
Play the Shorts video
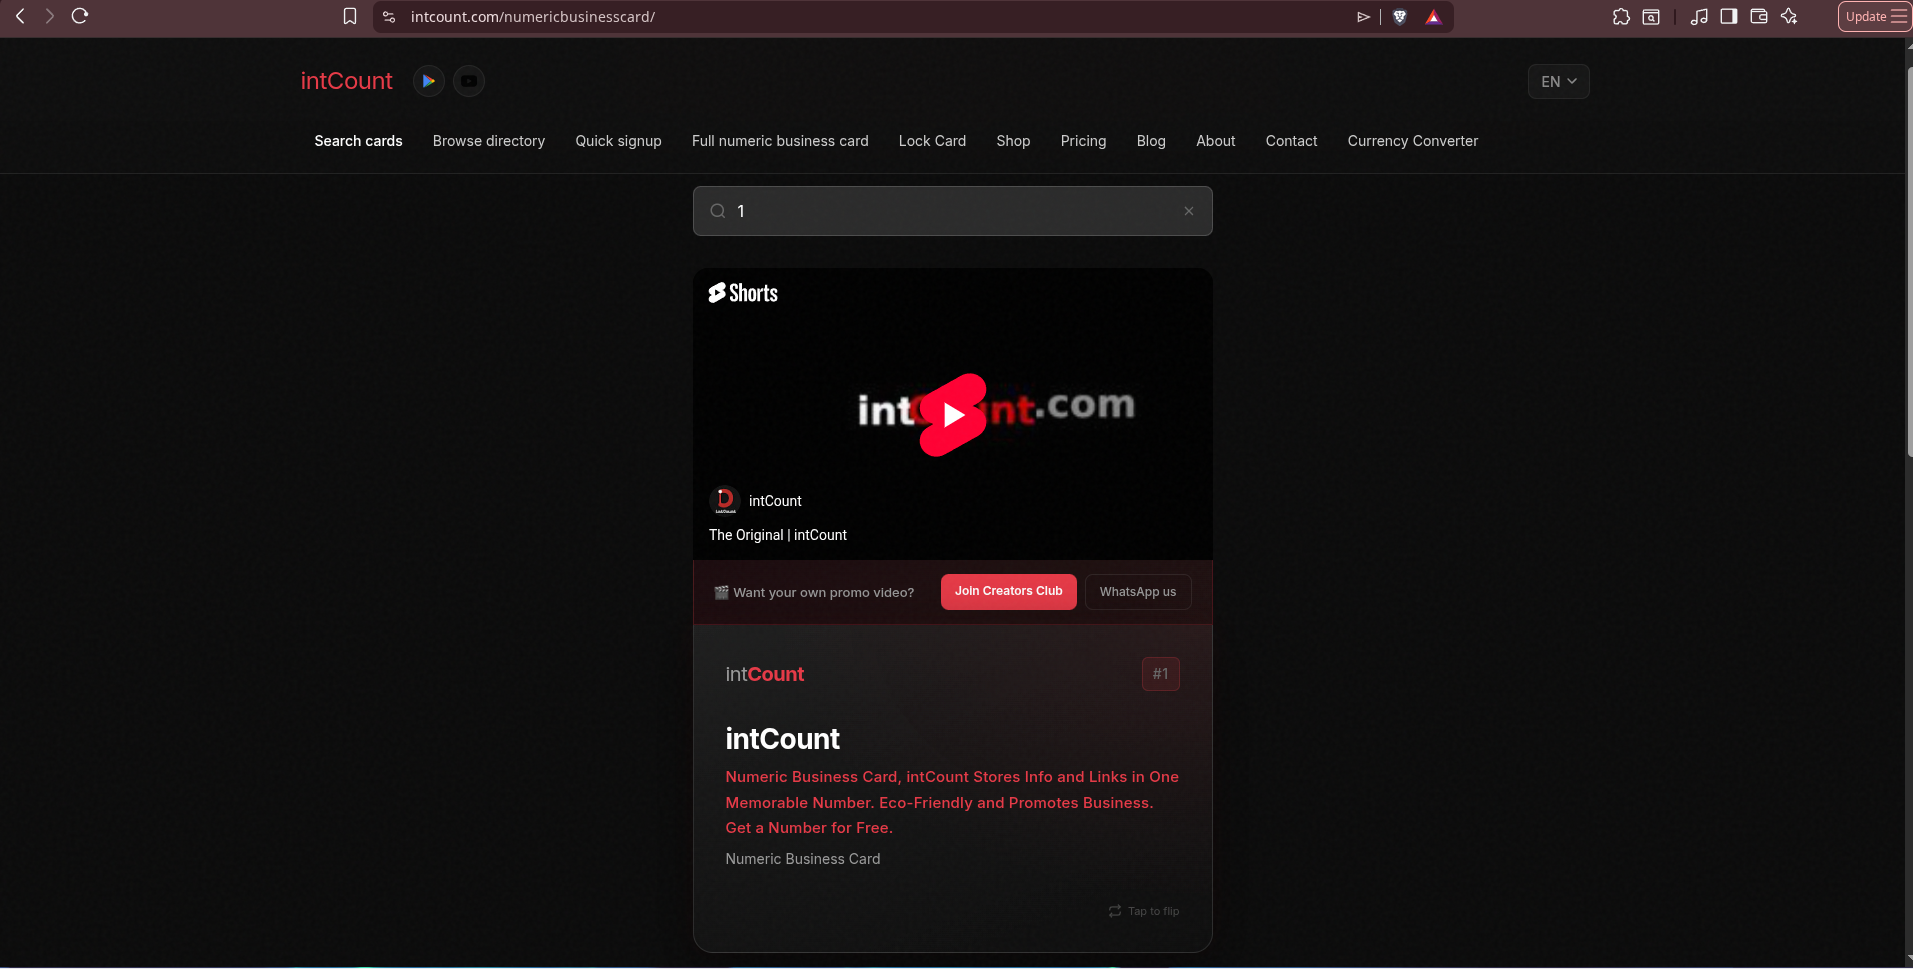[x=953, y=415]
